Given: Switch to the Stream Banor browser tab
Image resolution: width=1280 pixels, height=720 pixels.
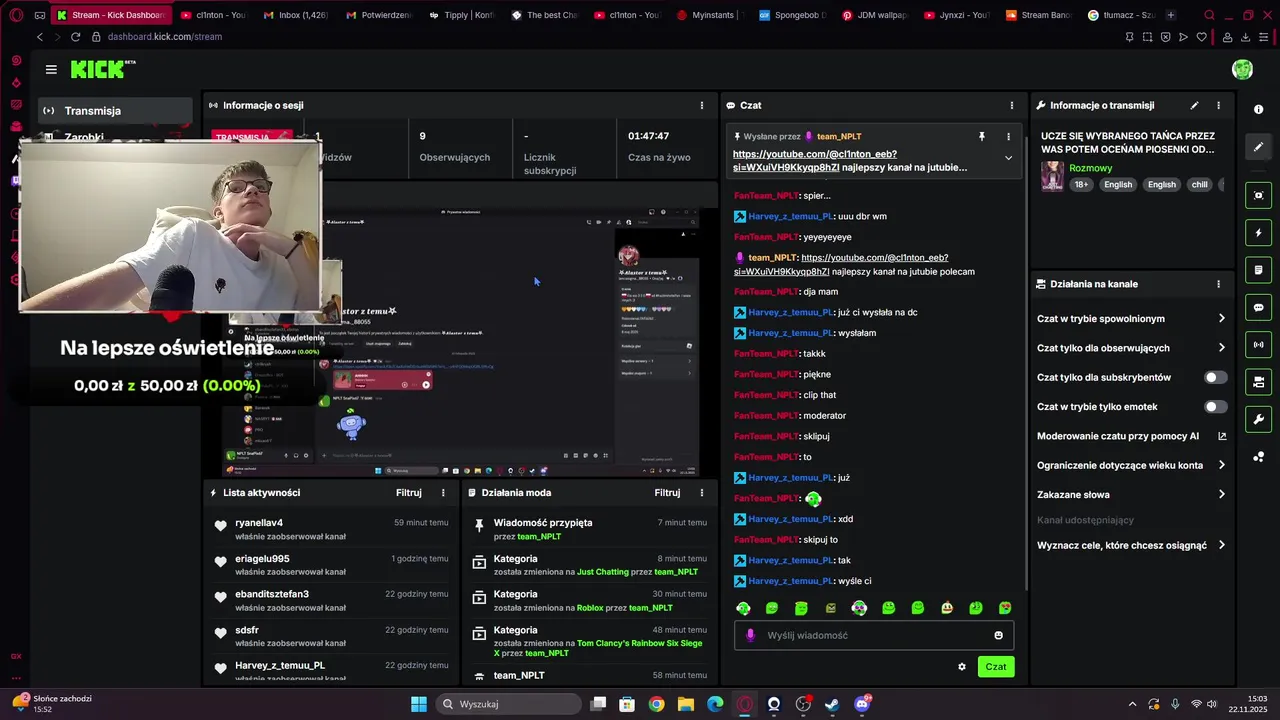Looking at the screenshot, I should (x=1039, y=15).
